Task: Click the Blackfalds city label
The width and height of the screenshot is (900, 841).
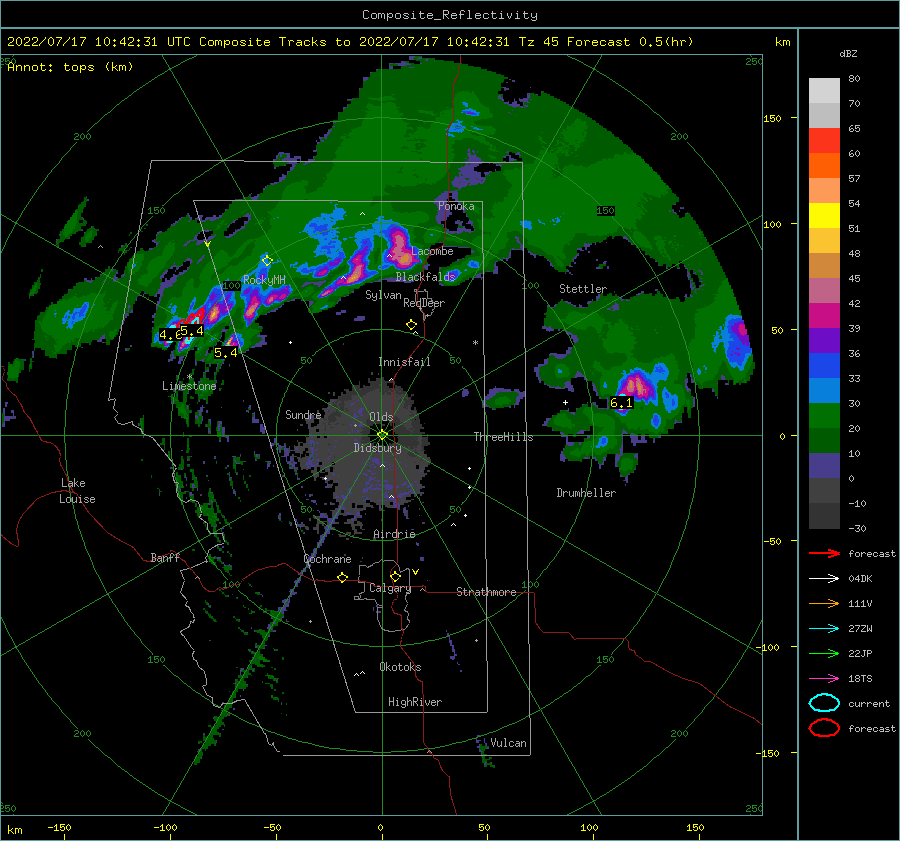Action: (425, 277)
